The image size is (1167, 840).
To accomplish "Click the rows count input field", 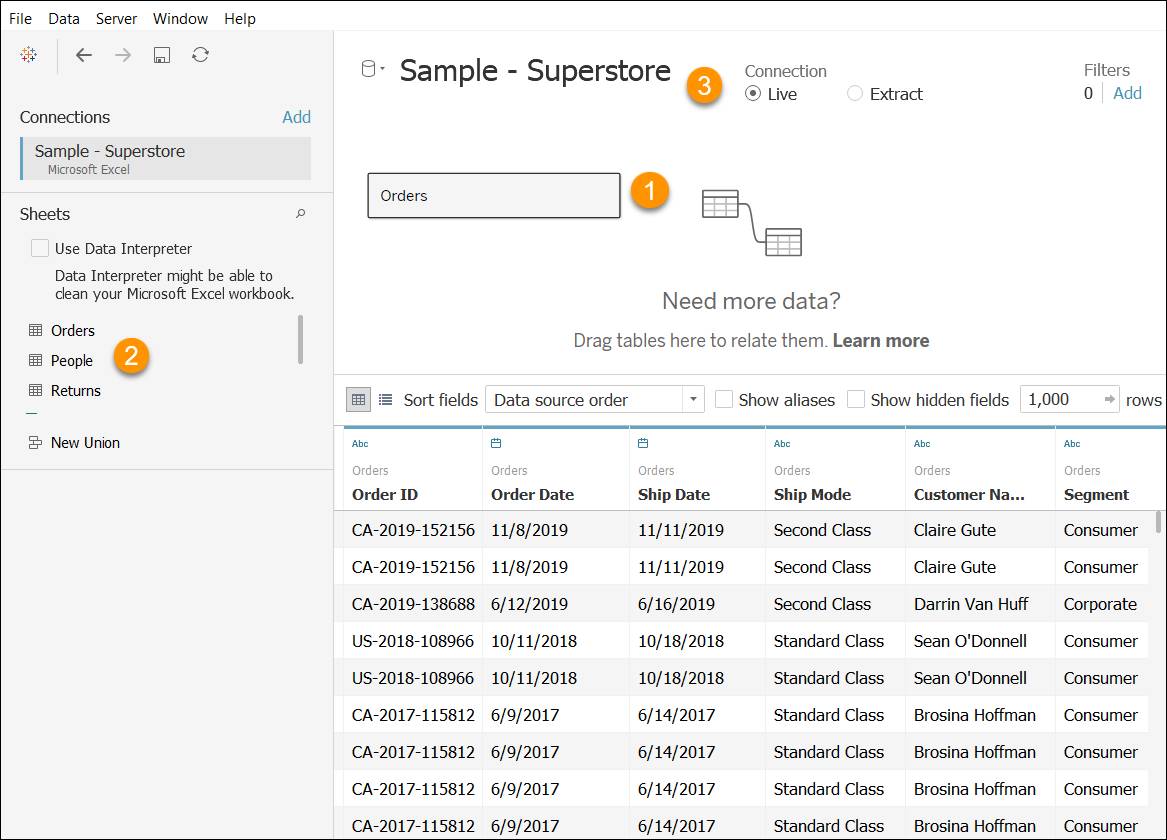I will 1070,400.
